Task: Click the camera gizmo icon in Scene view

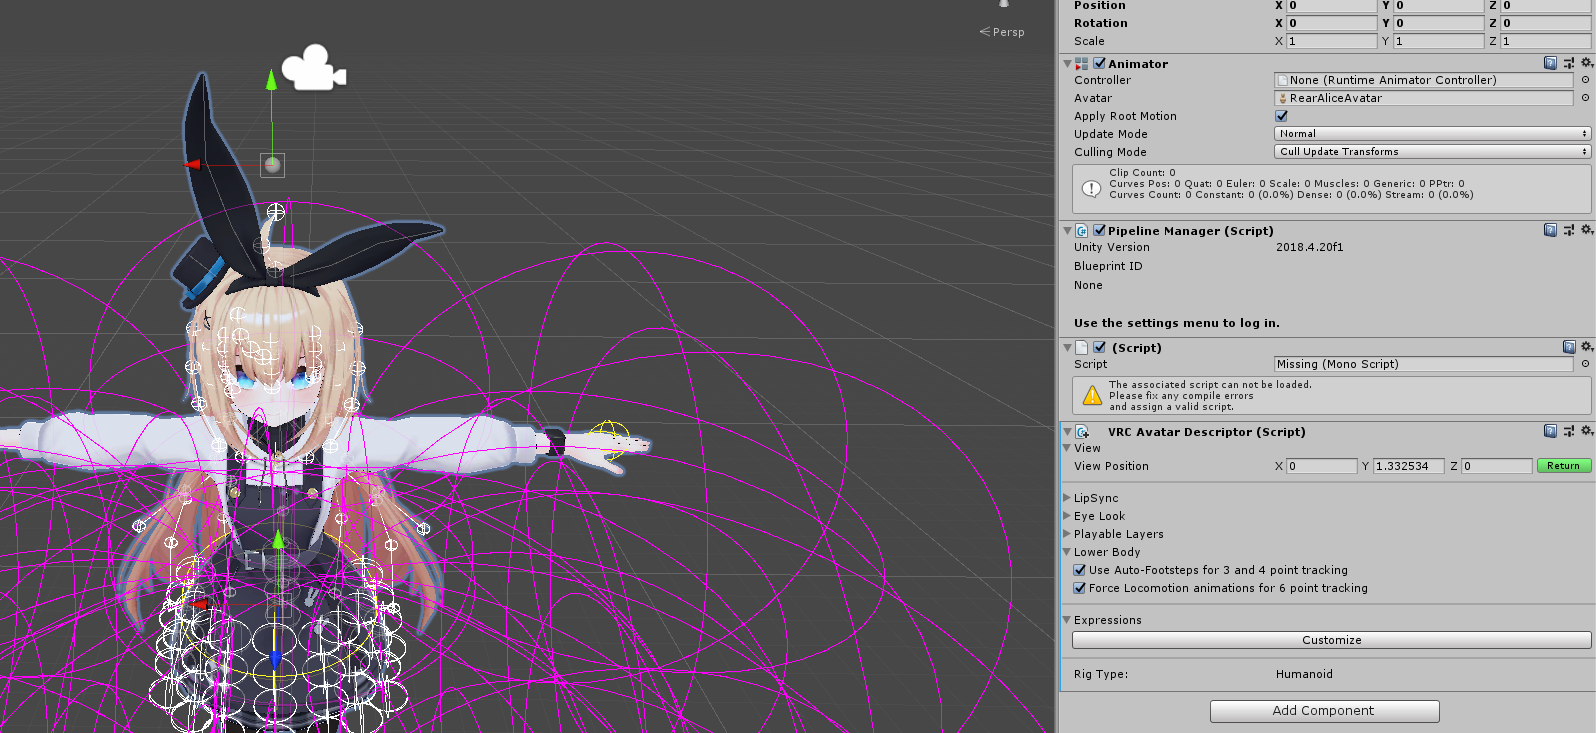Action: (313, 68)
